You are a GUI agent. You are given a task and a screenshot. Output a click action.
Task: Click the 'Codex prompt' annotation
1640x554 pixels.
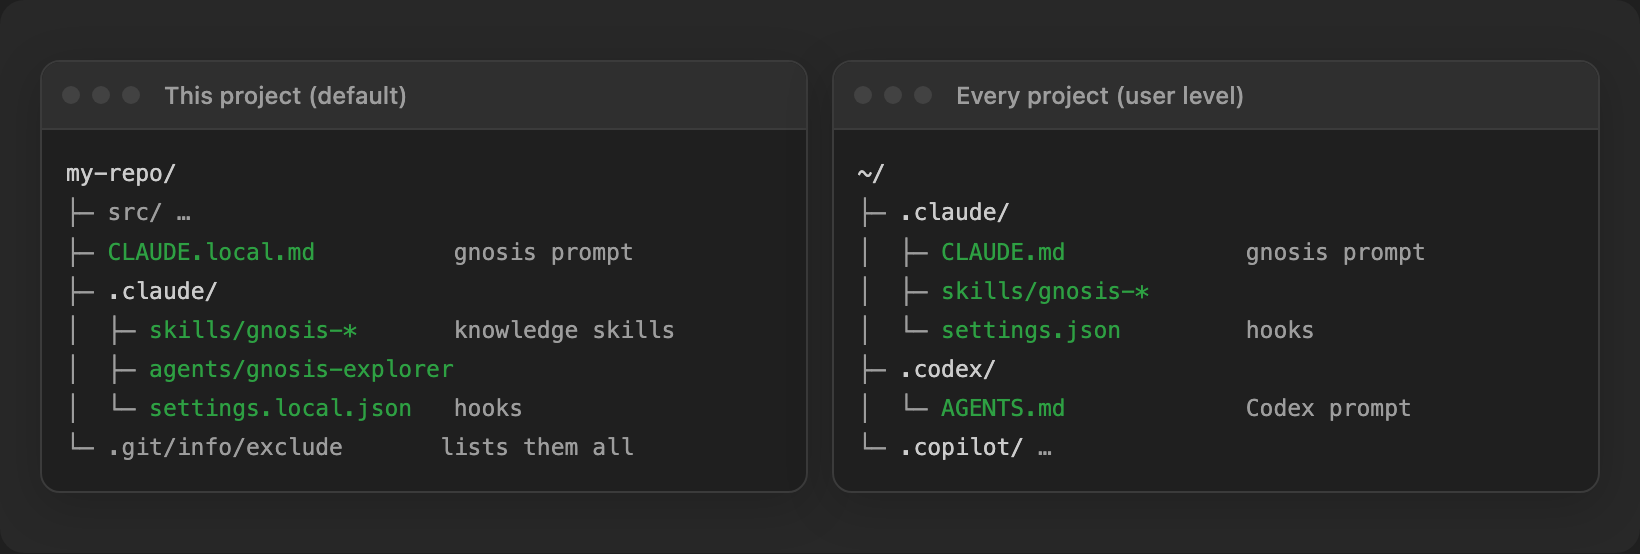[x=1328, y=408]
